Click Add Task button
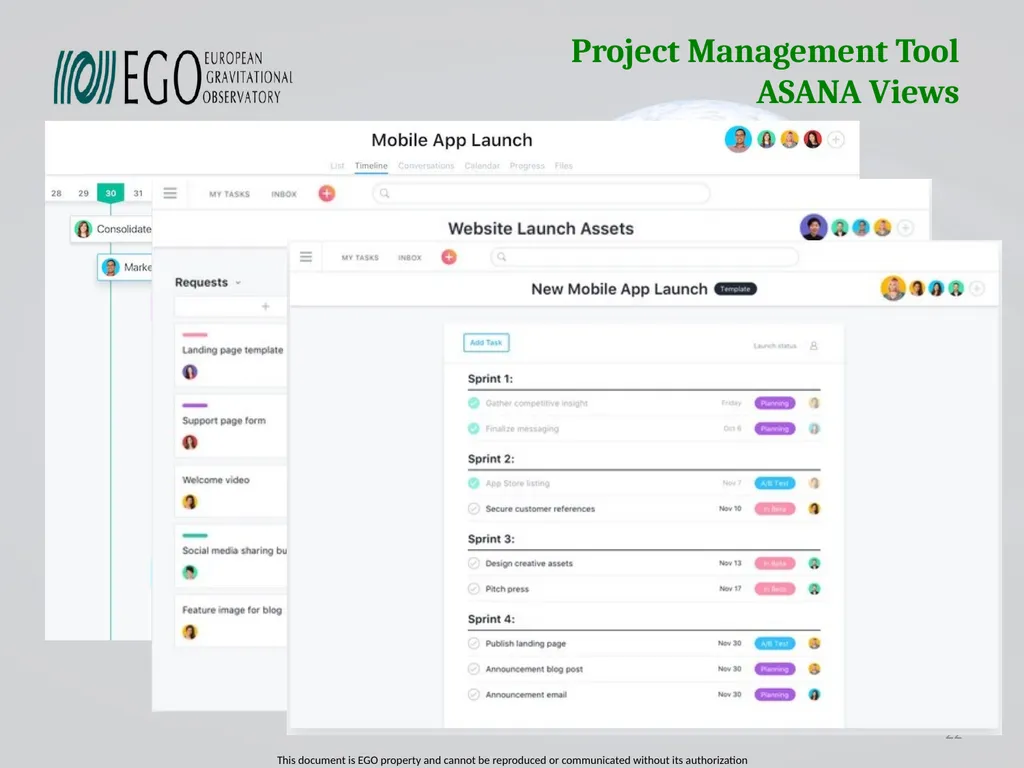The width and height of the screenshot is (1024, 768). coord(486,342)
